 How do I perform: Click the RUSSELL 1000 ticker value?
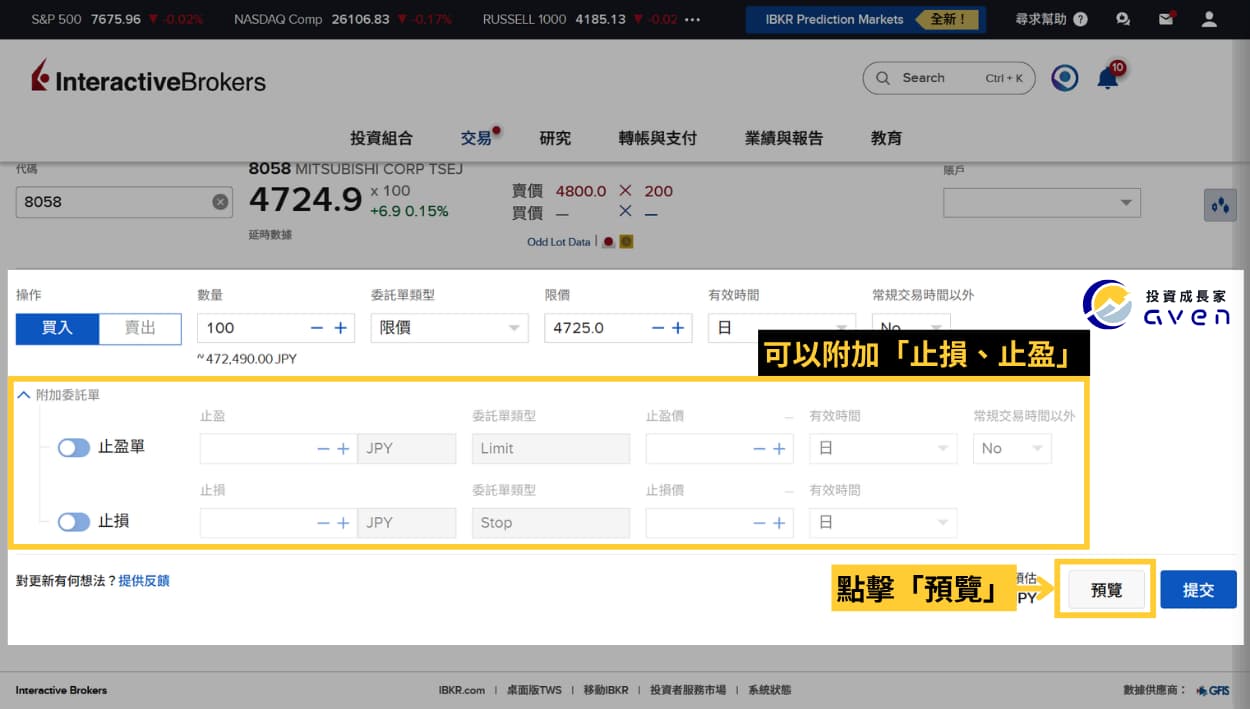[600, 19]
